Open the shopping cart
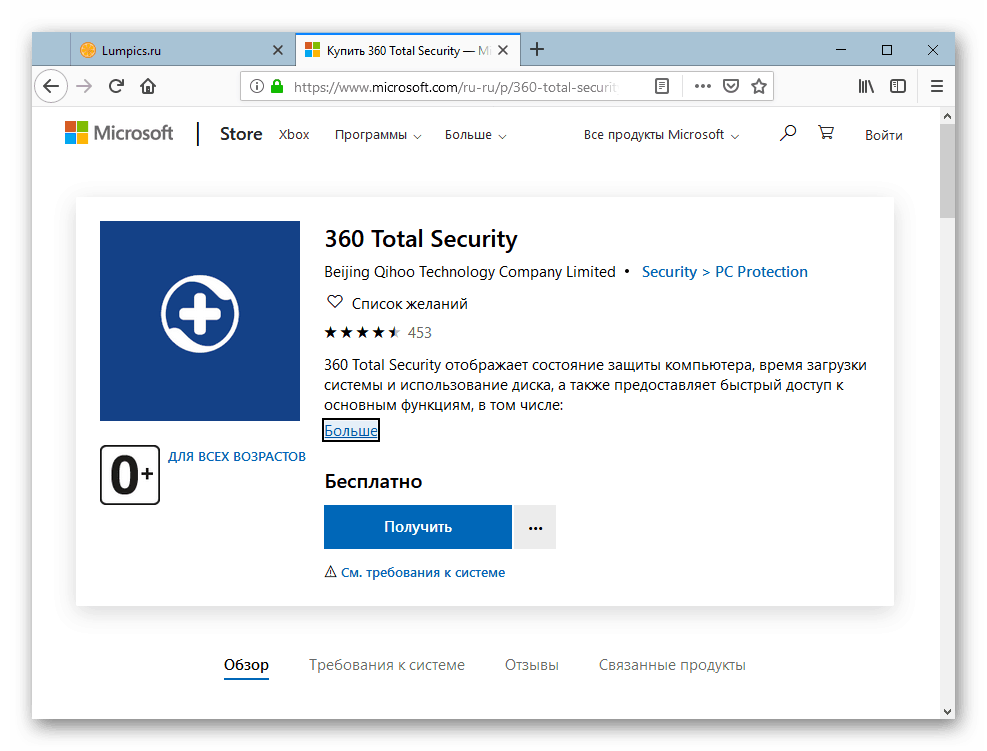The image size is (987, 751). click(826, 133)
